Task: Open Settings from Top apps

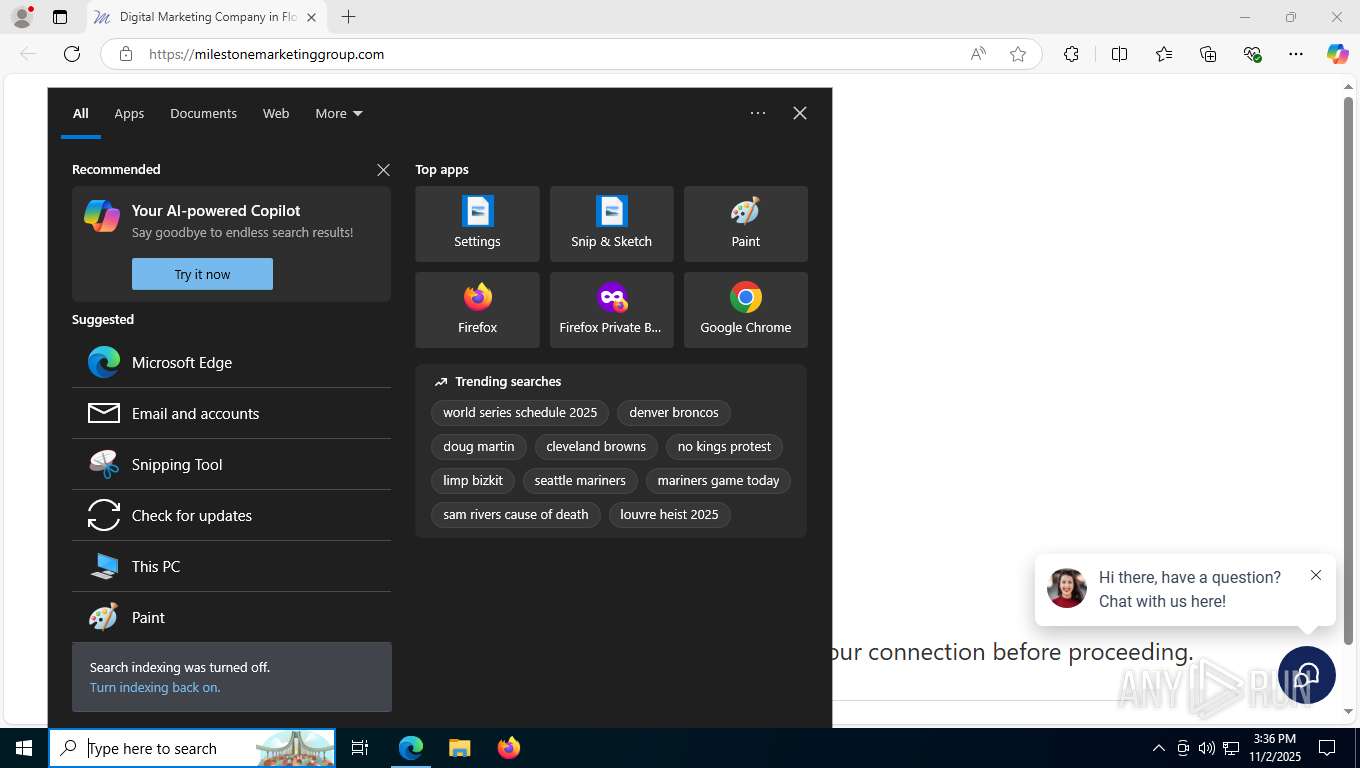Action: 477,224
